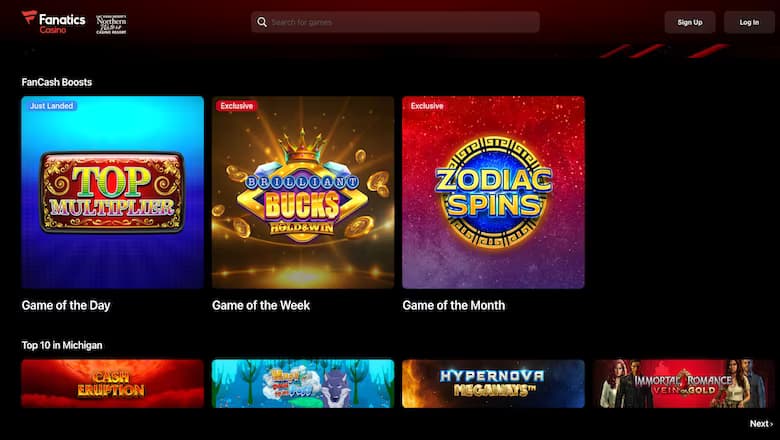Open Immortal Romance Vein of Gold banner
Viewport: 780px width, 440px height.
(x=684, y=384)
